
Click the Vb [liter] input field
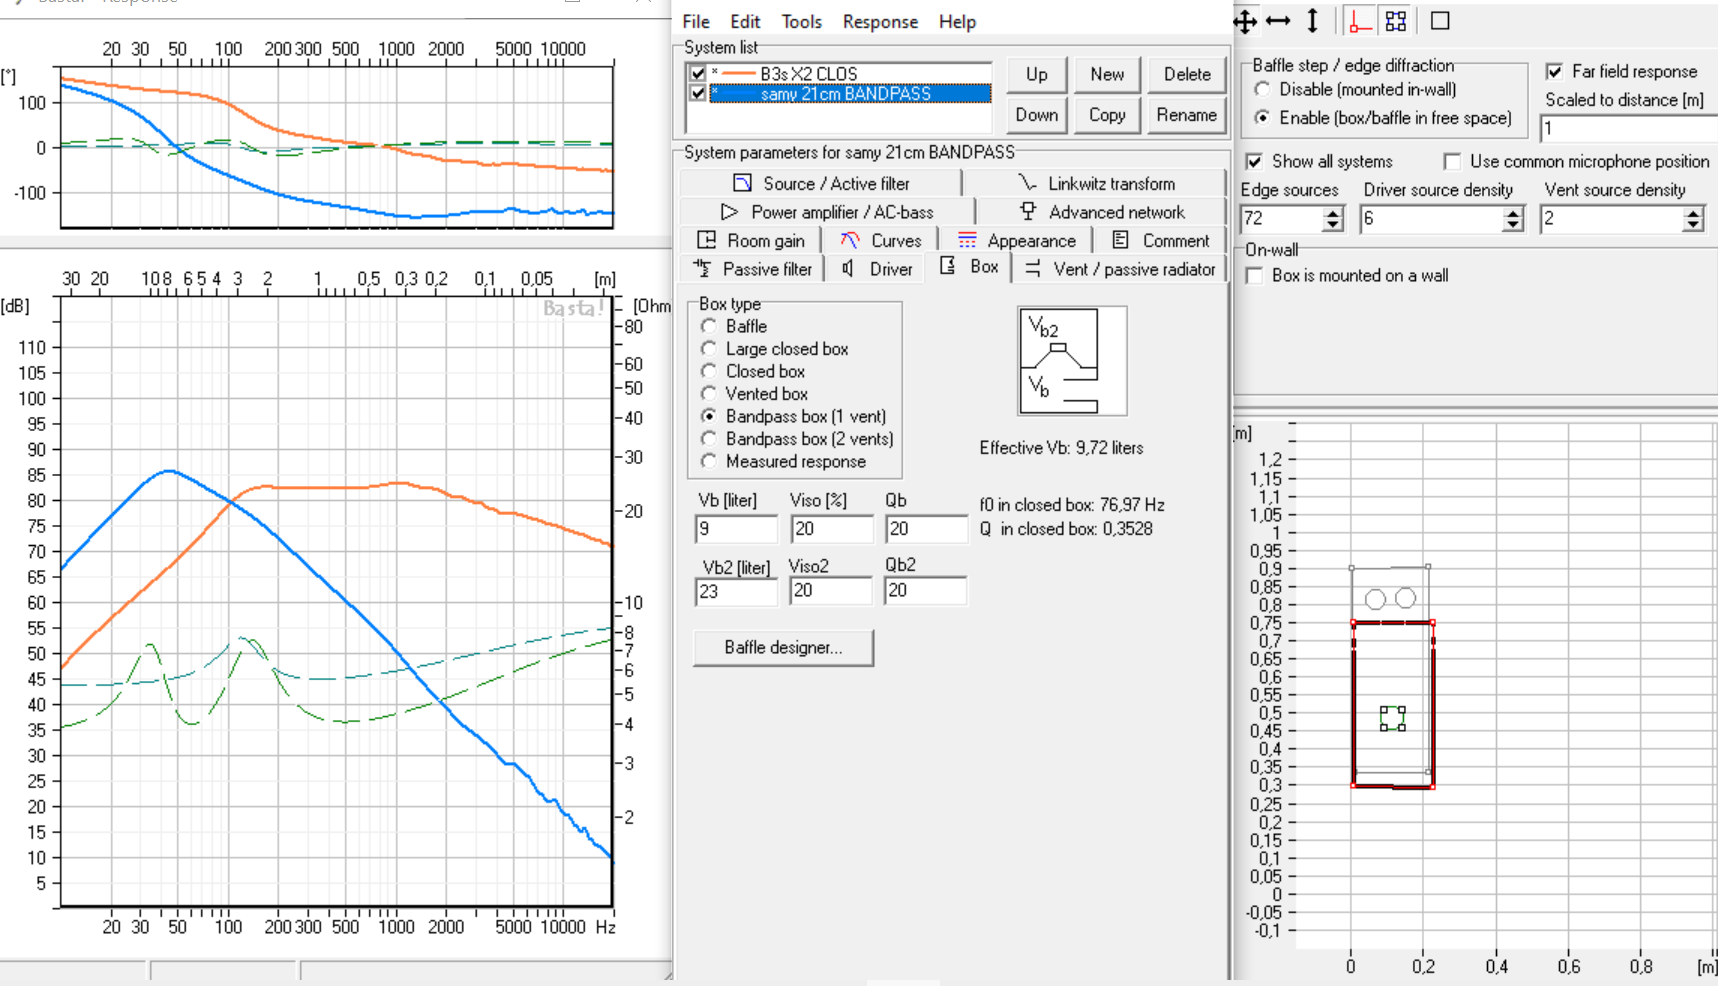click(x=736, y=528)
